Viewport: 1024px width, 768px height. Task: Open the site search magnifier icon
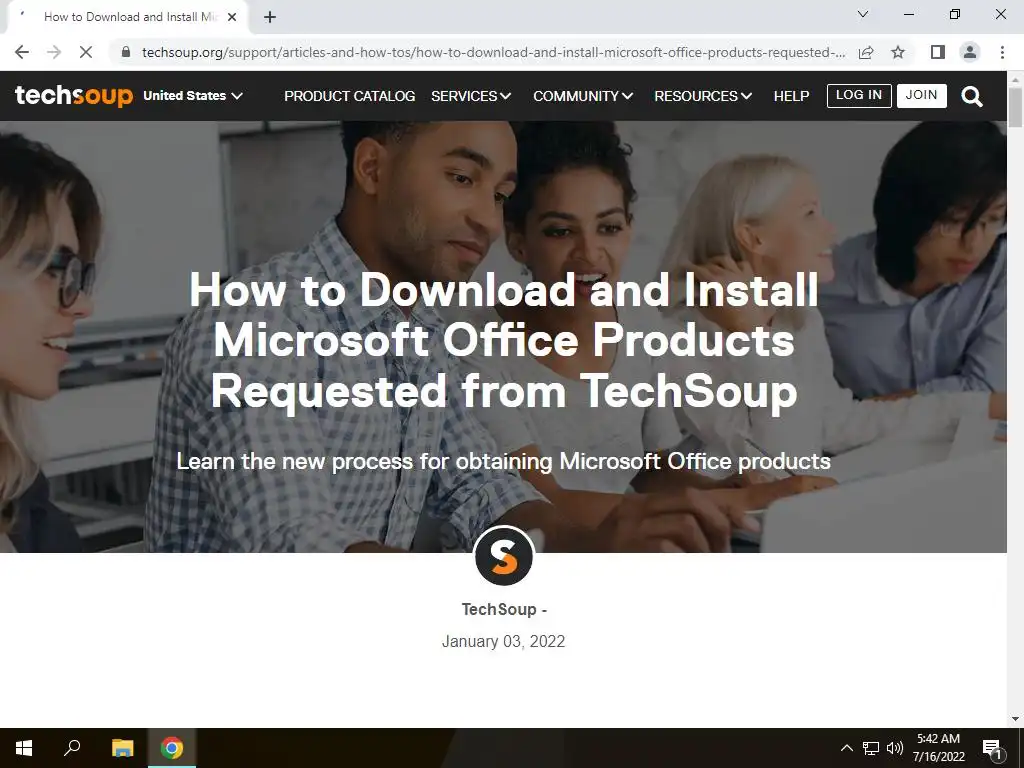coord(971,97)
